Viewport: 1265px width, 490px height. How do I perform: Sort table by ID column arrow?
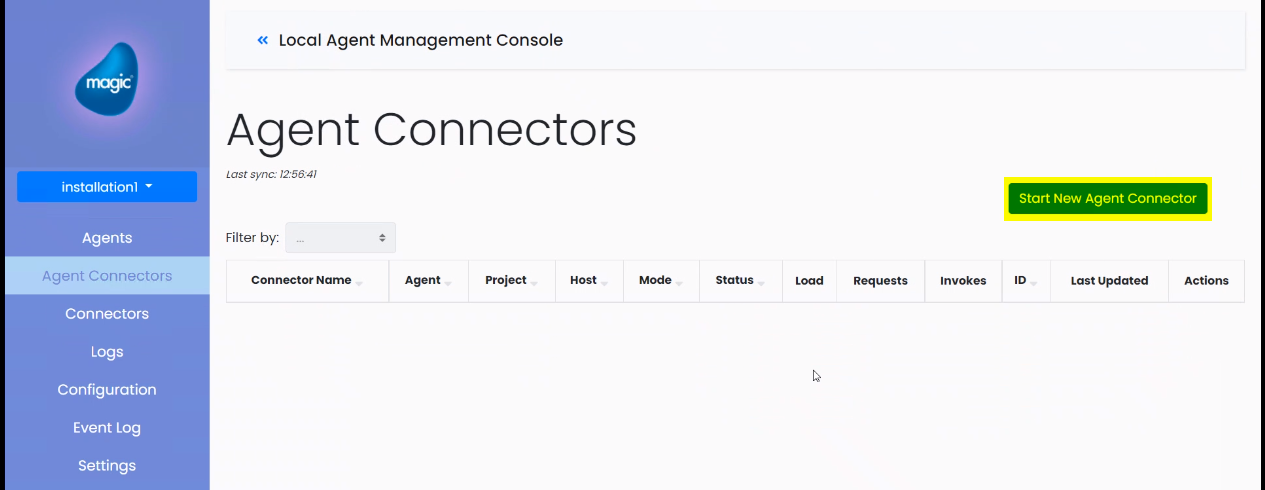[1034, 284]
